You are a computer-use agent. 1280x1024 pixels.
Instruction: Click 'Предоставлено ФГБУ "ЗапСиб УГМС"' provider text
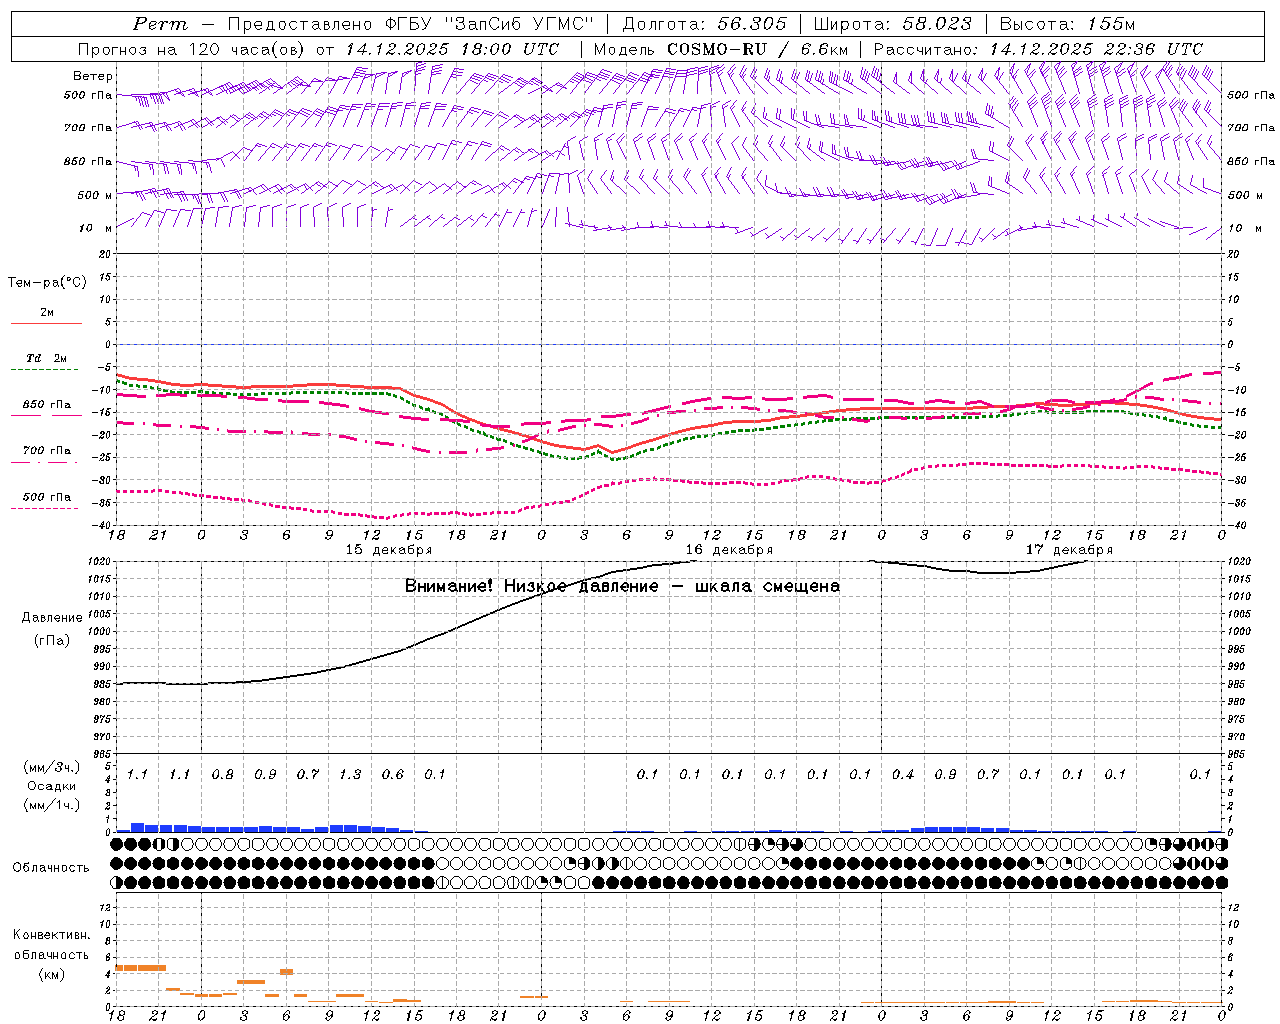(412, 24)
